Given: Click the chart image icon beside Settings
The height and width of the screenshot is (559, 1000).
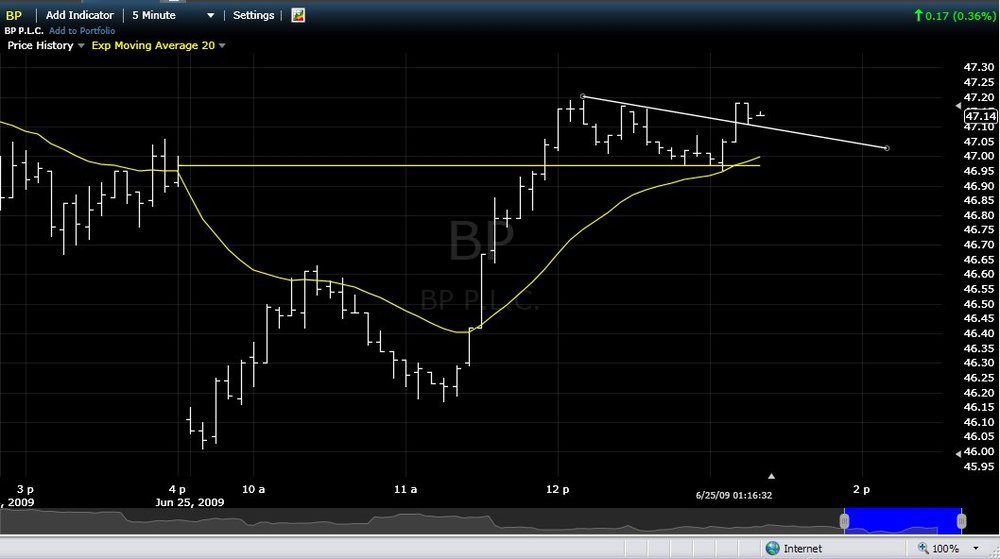Looking at the screenshot, I should 298,15.
